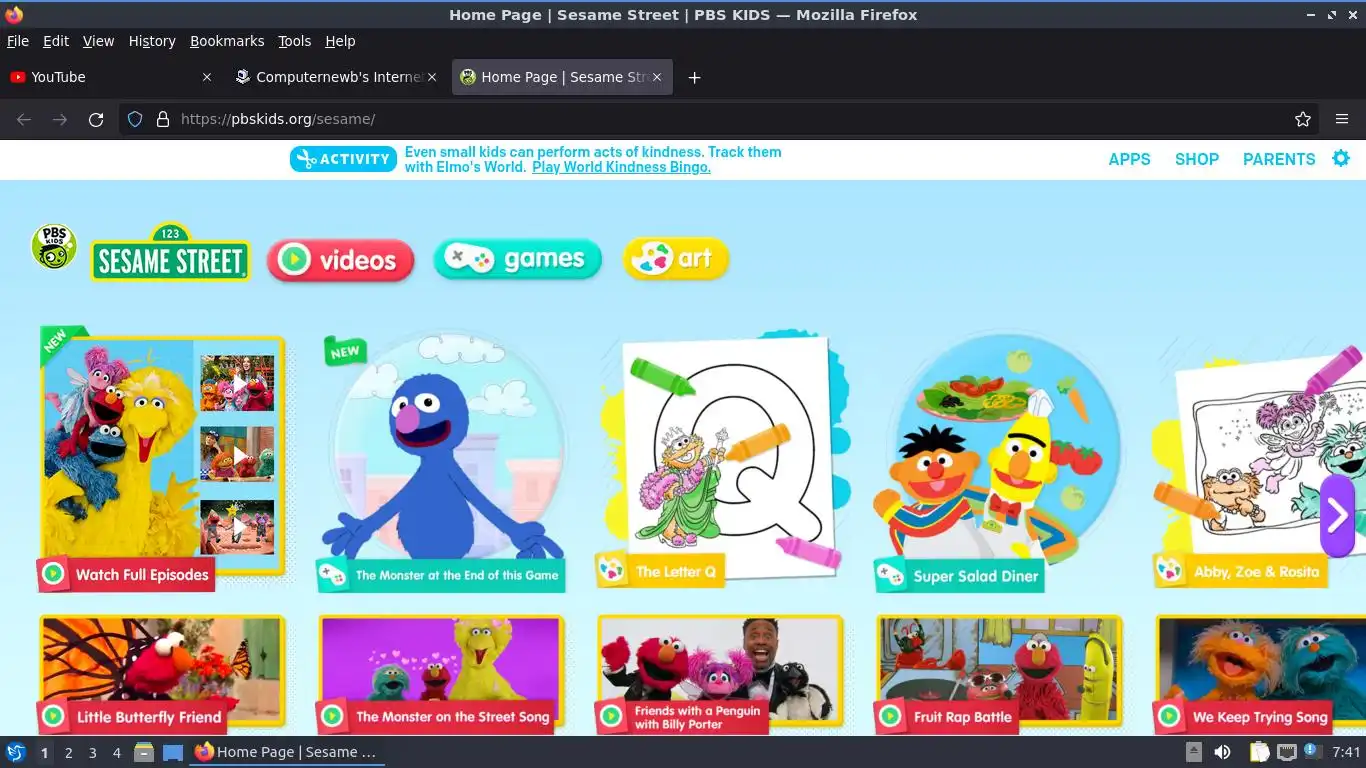Click the clipboard tray icon
This screenshot has height=768, width=1366.
click(1259, 752)
